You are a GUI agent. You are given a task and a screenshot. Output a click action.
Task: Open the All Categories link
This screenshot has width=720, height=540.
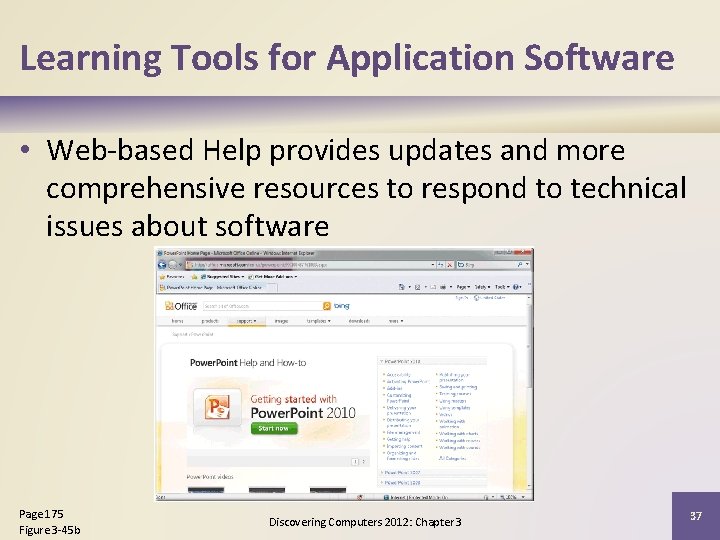point(452,458)
